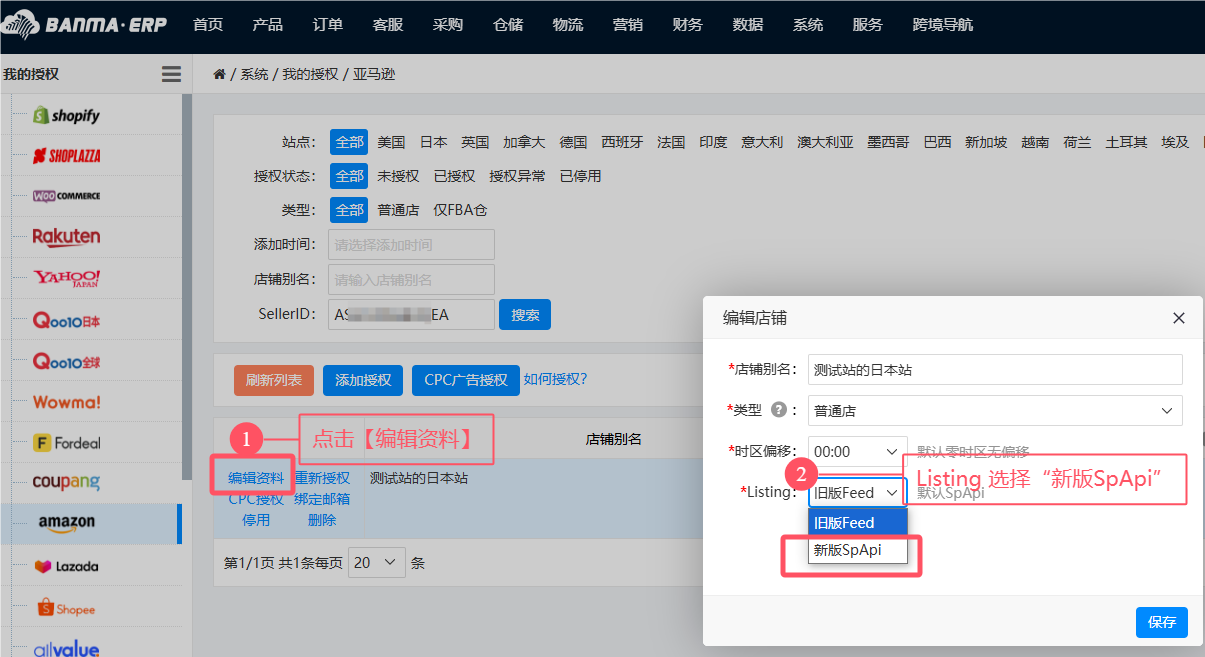The image size is (1205, 657).
Task: Open the Shopify authorization entry
Action: (x=67, y=116)
